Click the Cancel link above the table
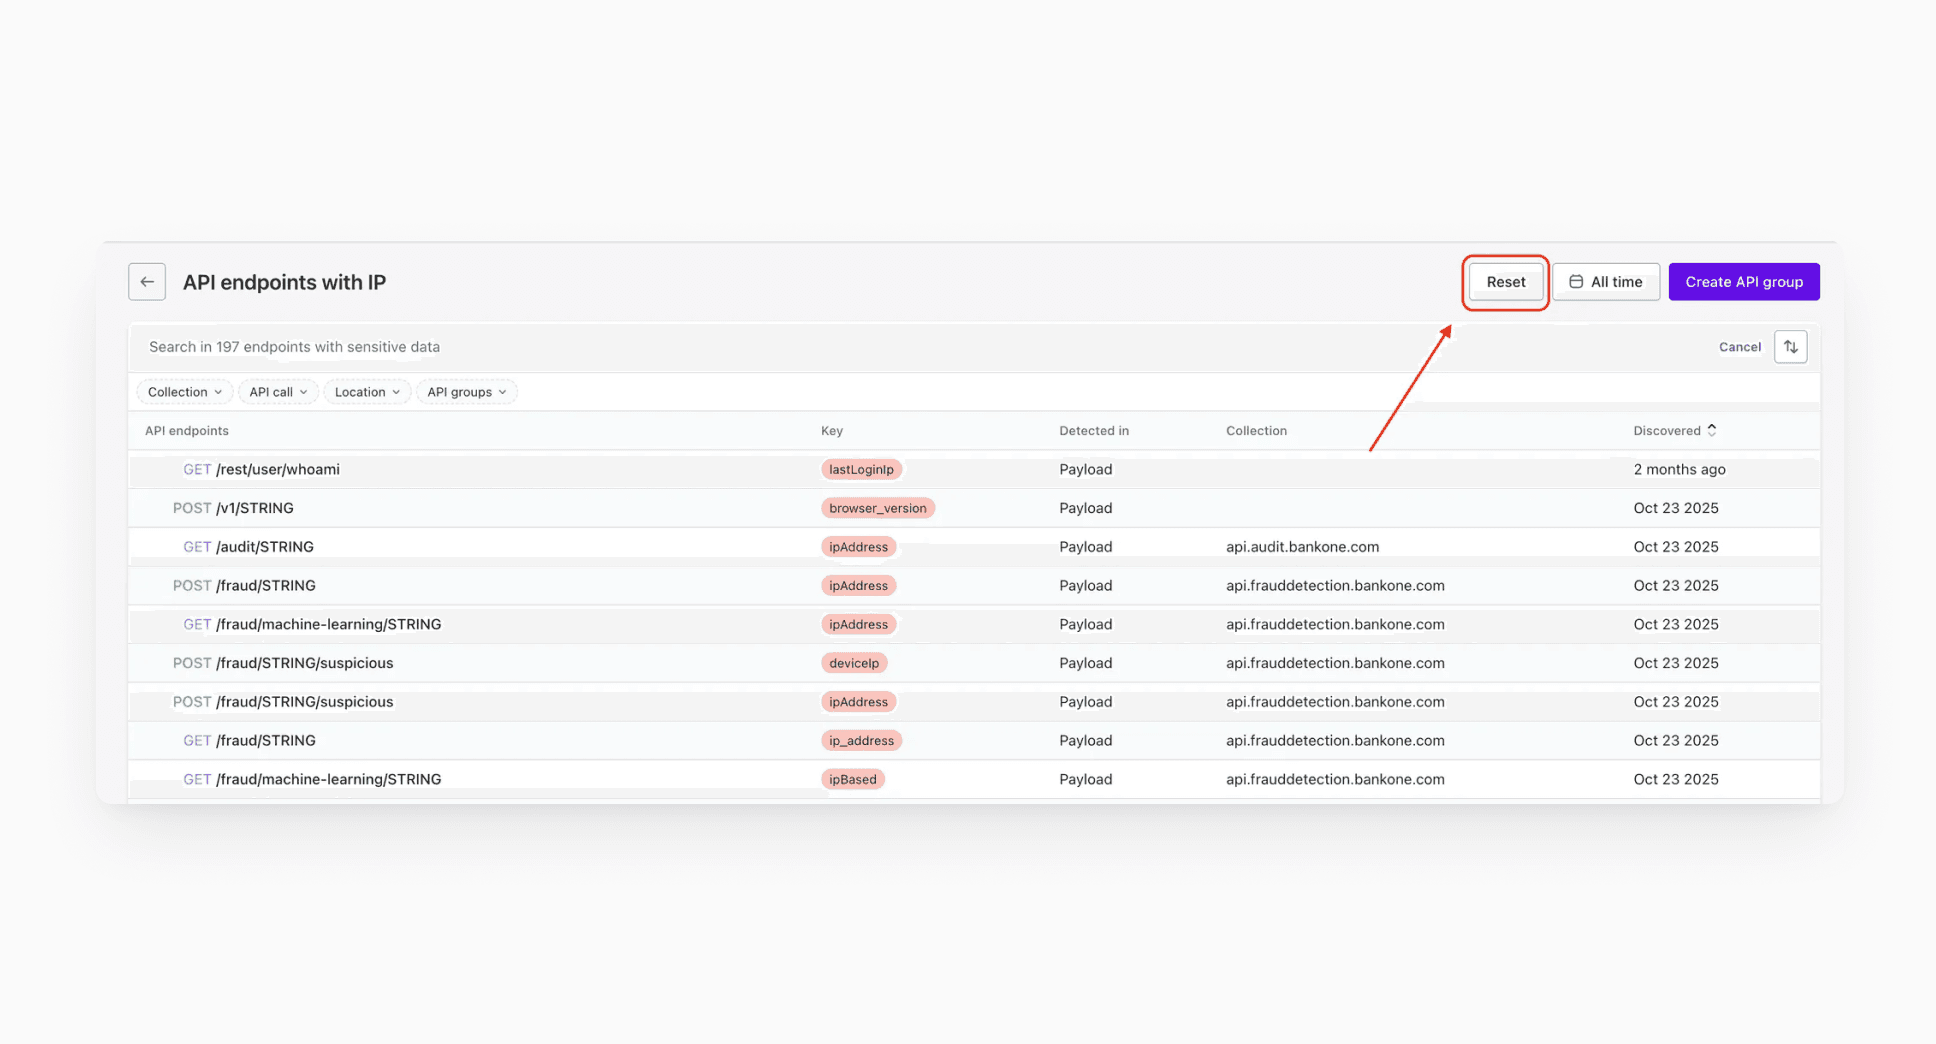This screenshot has width=1936, height=1044. 1740,346
